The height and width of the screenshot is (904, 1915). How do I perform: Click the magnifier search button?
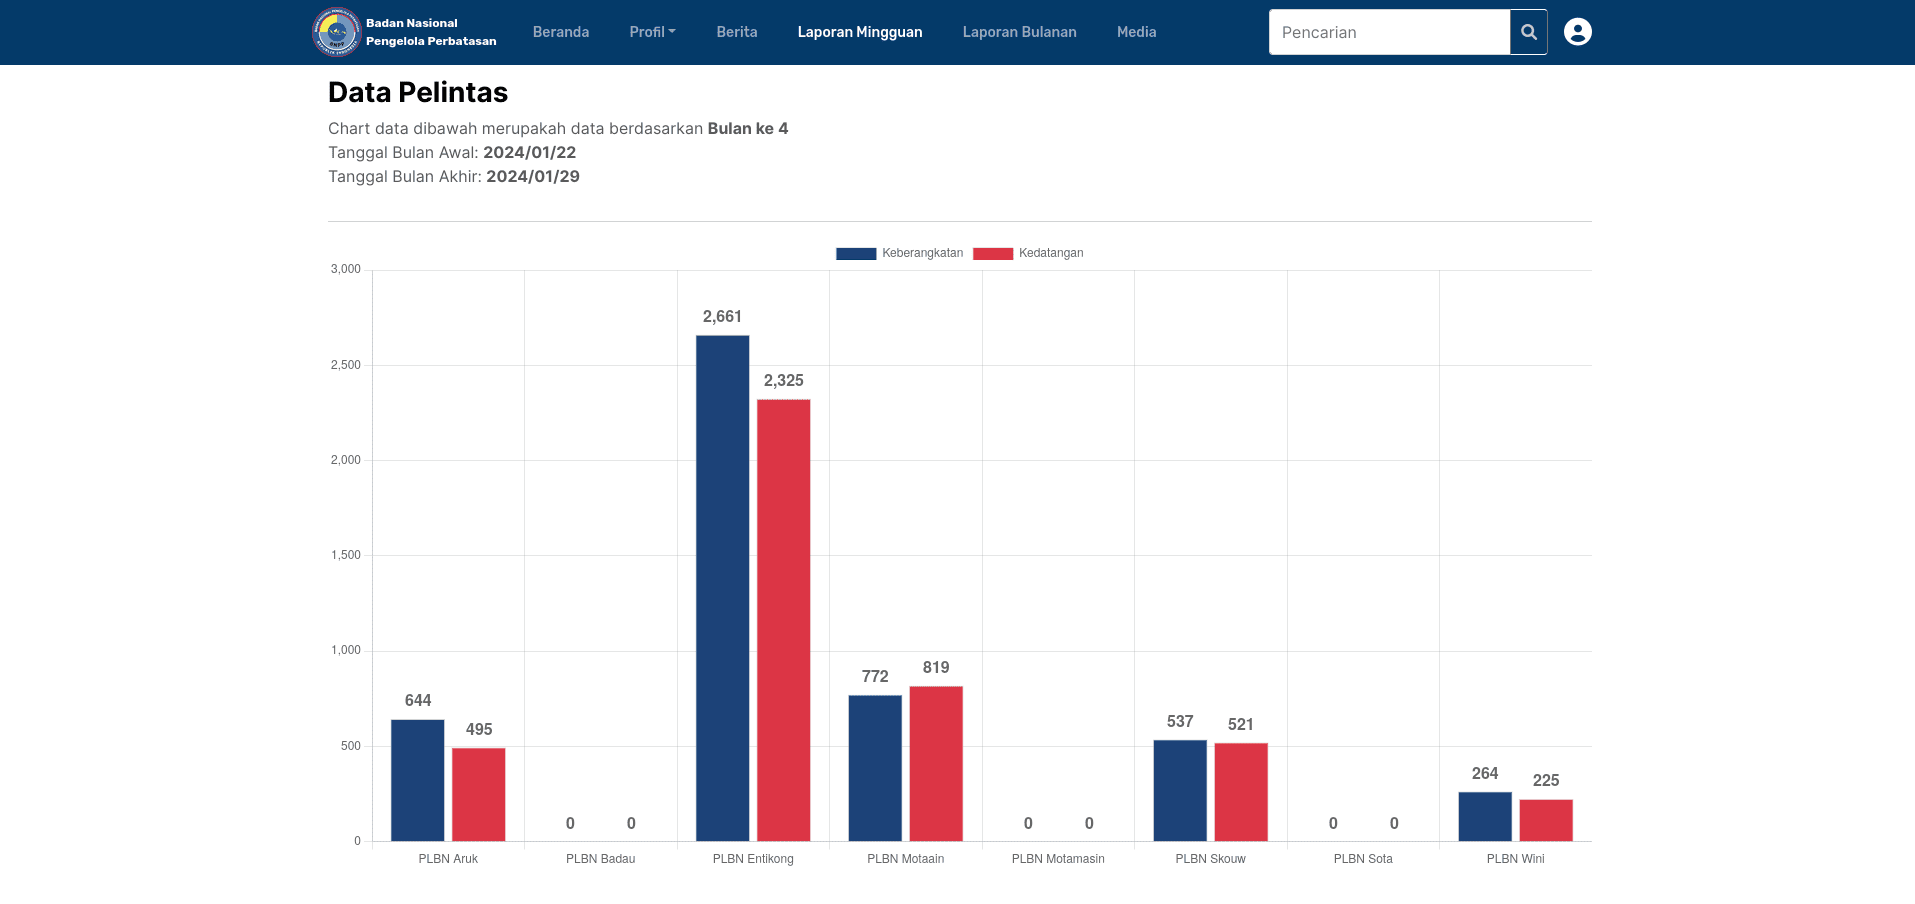pos(1528,32)
